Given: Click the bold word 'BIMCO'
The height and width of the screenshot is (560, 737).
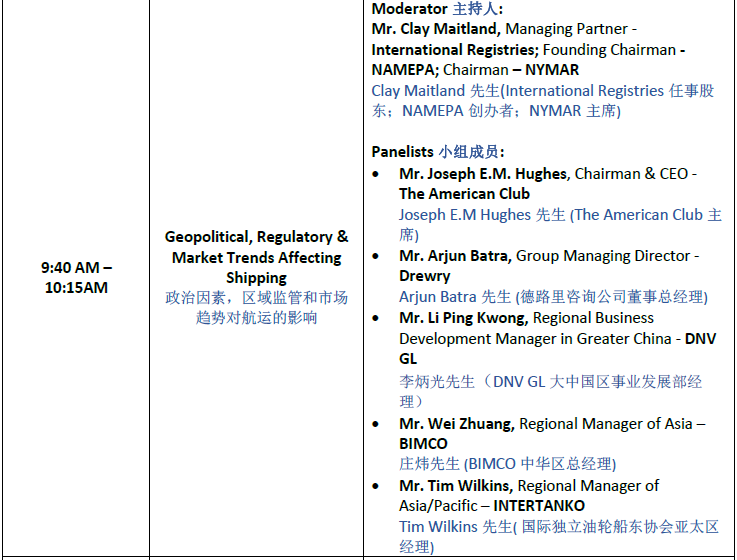Looking at the screenshot, I should 423,443.
